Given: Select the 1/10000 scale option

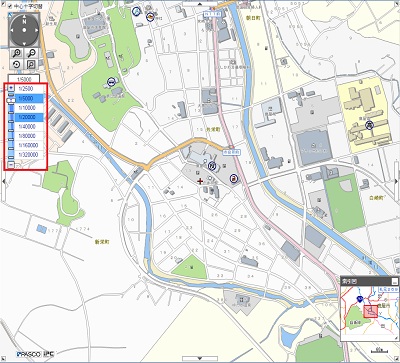Looking at the screenshot, I should click(29, 108).
